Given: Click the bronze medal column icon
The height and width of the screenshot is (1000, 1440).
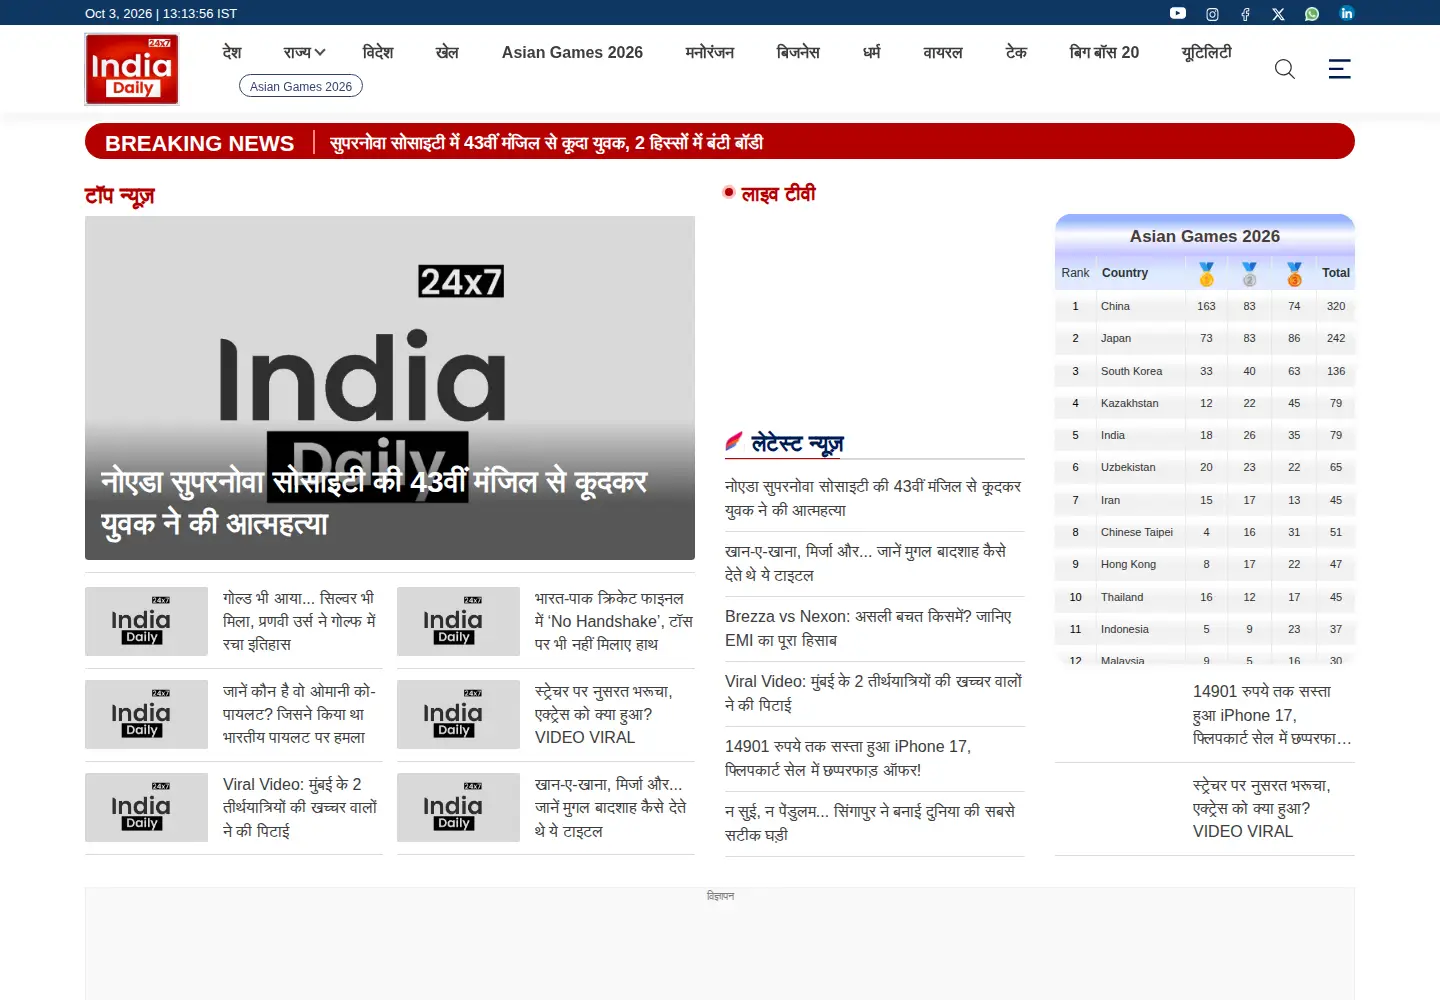Looking at the screenshot, I should click(x=1294, y=273).
